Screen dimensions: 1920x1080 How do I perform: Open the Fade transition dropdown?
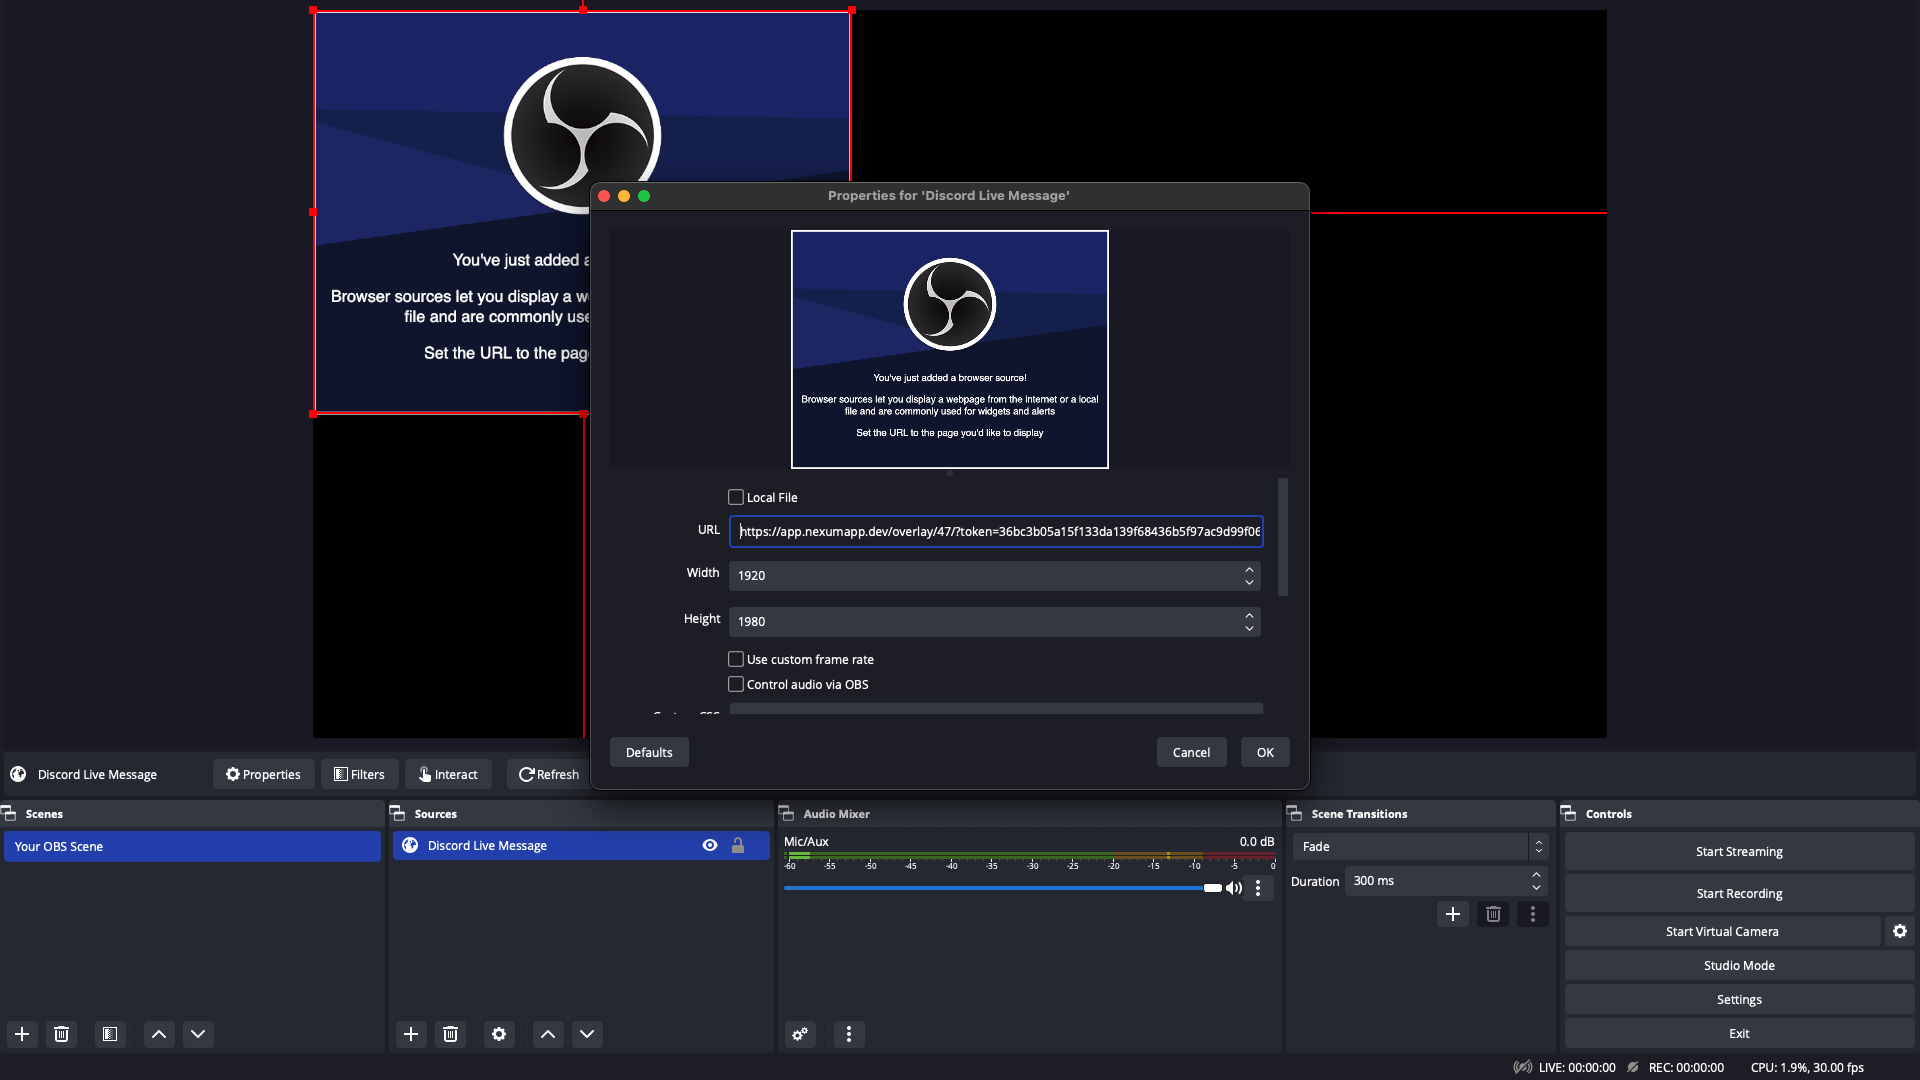point(1420,847)
